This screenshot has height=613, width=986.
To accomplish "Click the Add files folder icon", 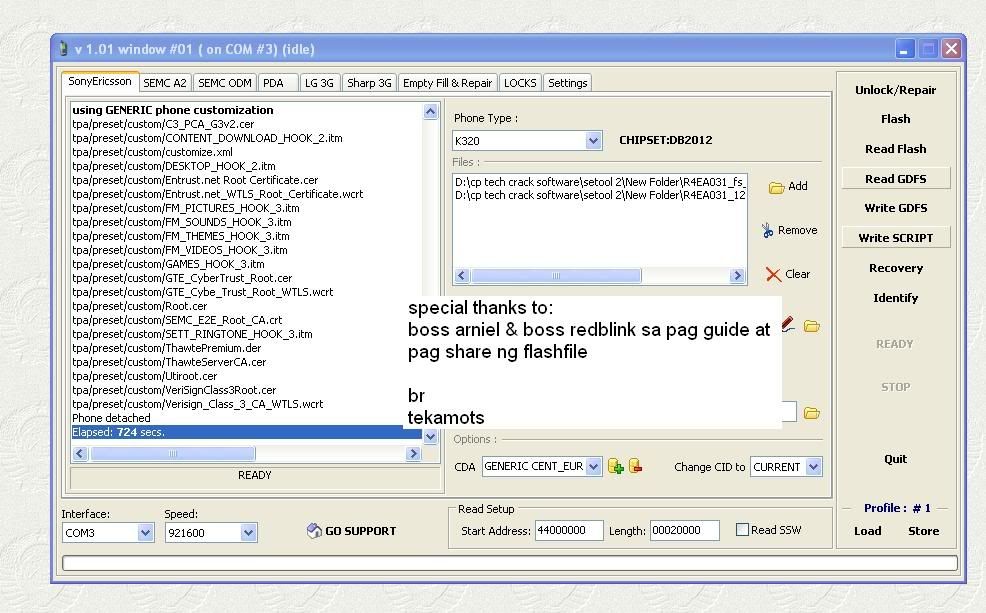I will click(777, 187).
